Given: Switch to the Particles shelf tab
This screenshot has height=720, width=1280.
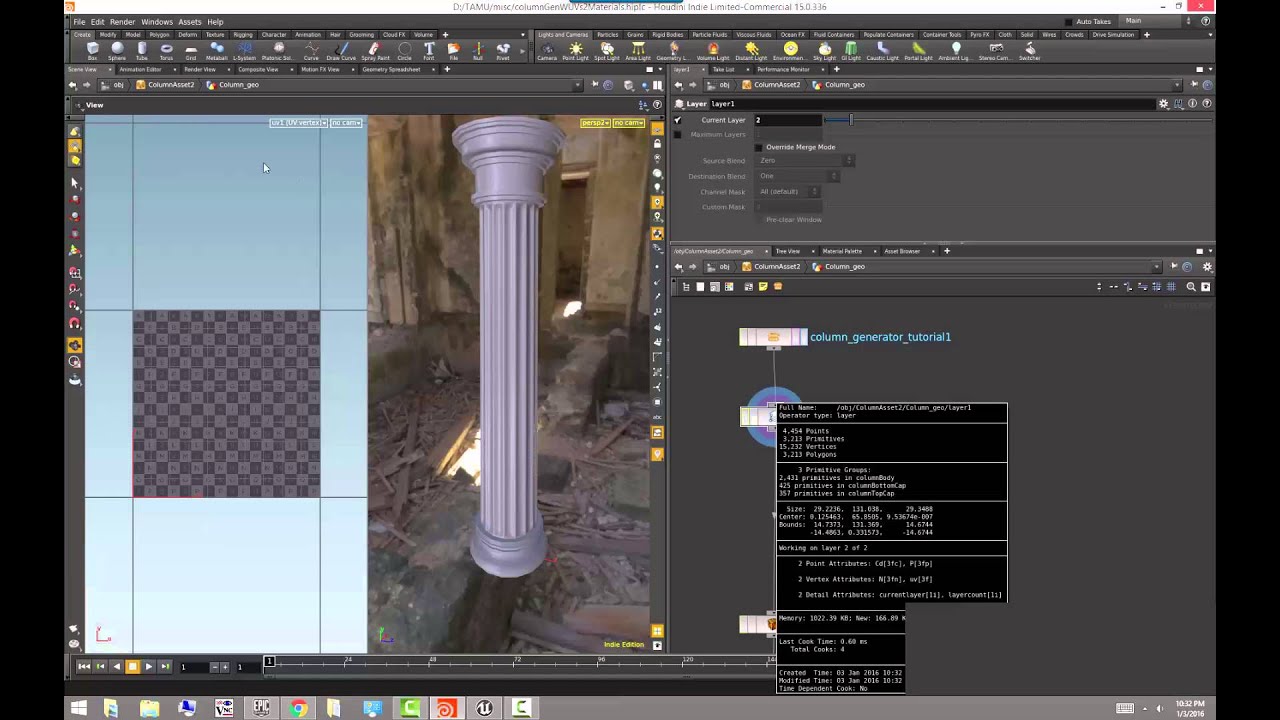Looking at the screenshot, I should tap(607, 35).
